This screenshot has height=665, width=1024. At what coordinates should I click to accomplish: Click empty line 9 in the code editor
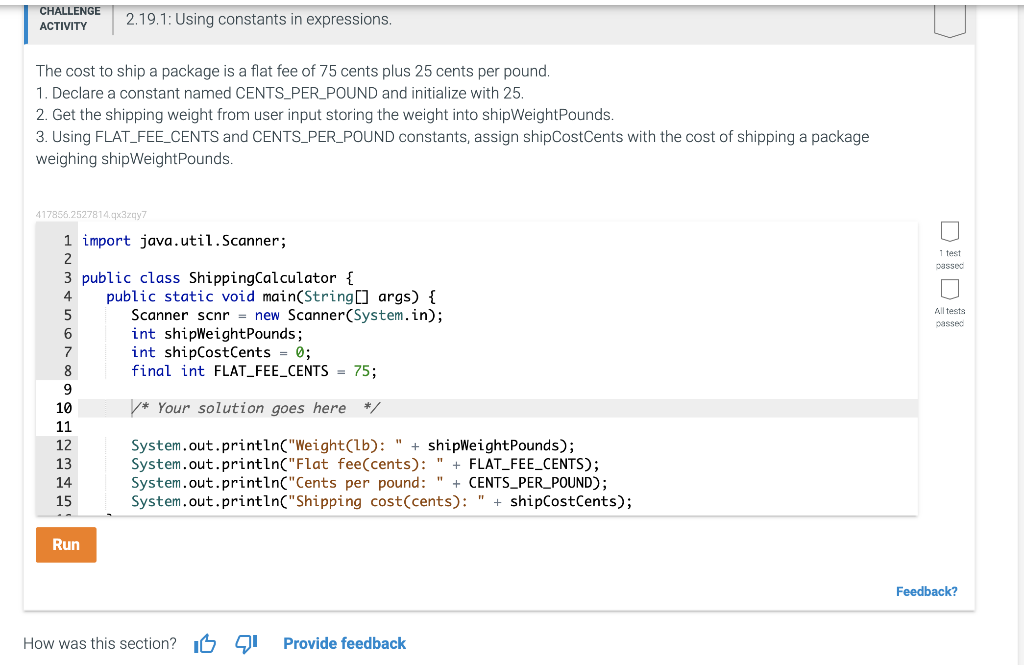[x=498, y=390]
